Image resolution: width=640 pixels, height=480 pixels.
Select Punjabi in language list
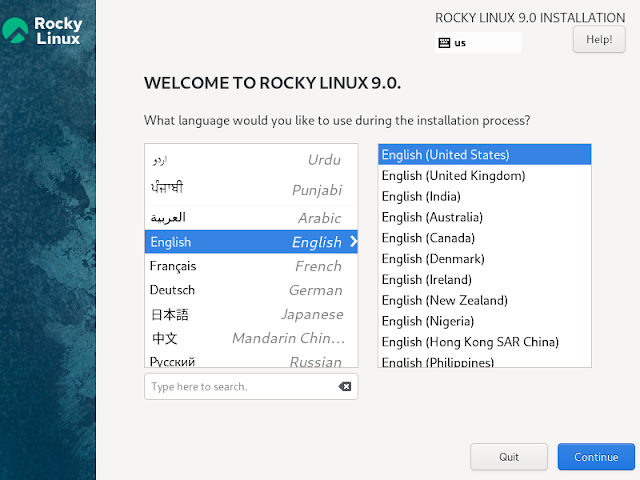pos(251,190)
